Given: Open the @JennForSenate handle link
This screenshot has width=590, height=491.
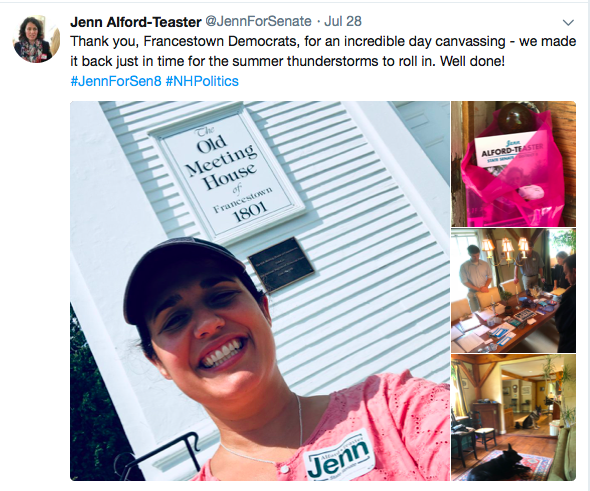Looking at the screenshot, I should (258, 21).
